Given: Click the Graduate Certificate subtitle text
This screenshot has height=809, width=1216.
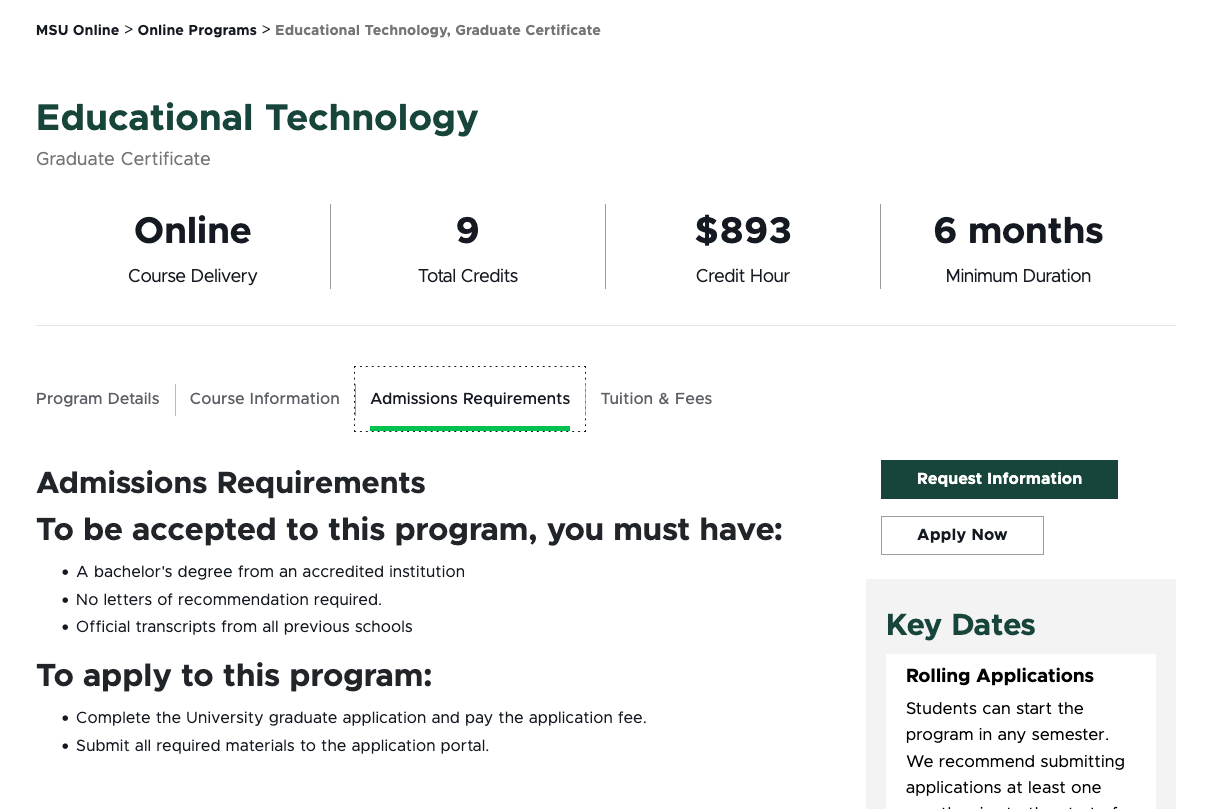Looking at the screenshot, I should (123, 159).
